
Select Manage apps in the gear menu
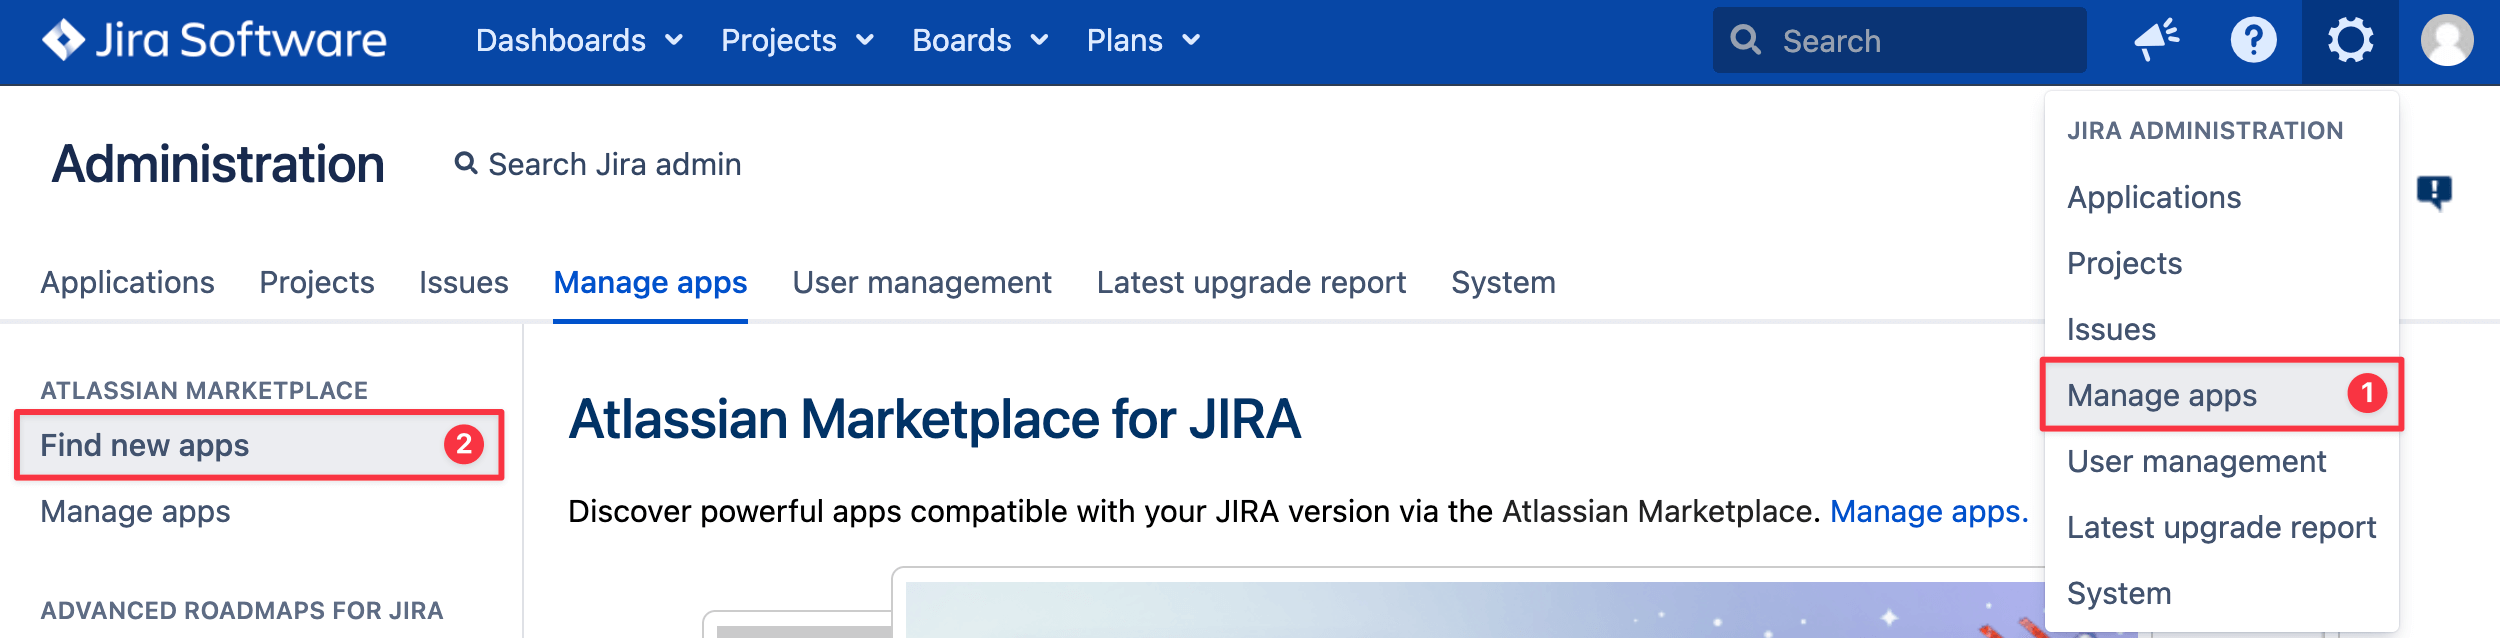2162,395
